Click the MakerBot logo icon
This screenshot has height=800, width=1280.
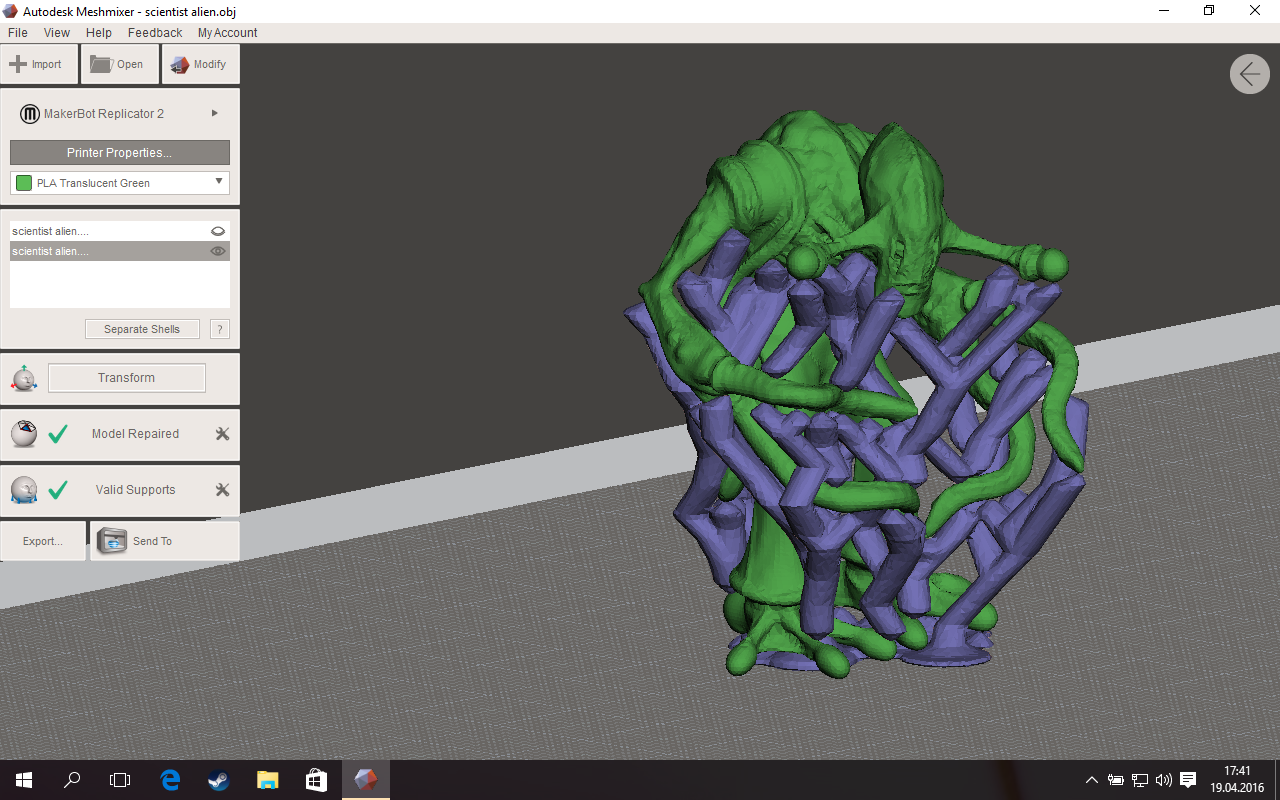pos(29,114)
